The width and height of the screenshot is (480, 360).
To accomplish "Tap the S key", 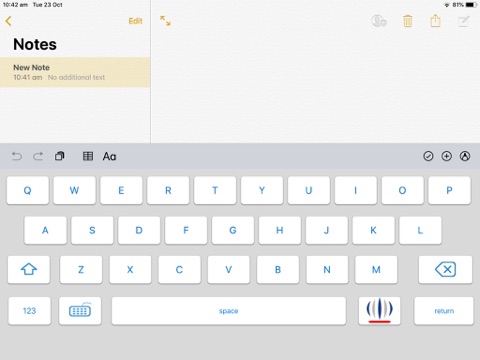I will click(x=92, y=230).
